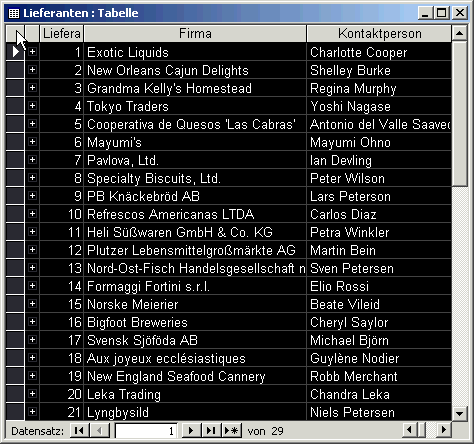
Task: Expand the Grandma Kelly's Homestead row
Action: point(32,88)
